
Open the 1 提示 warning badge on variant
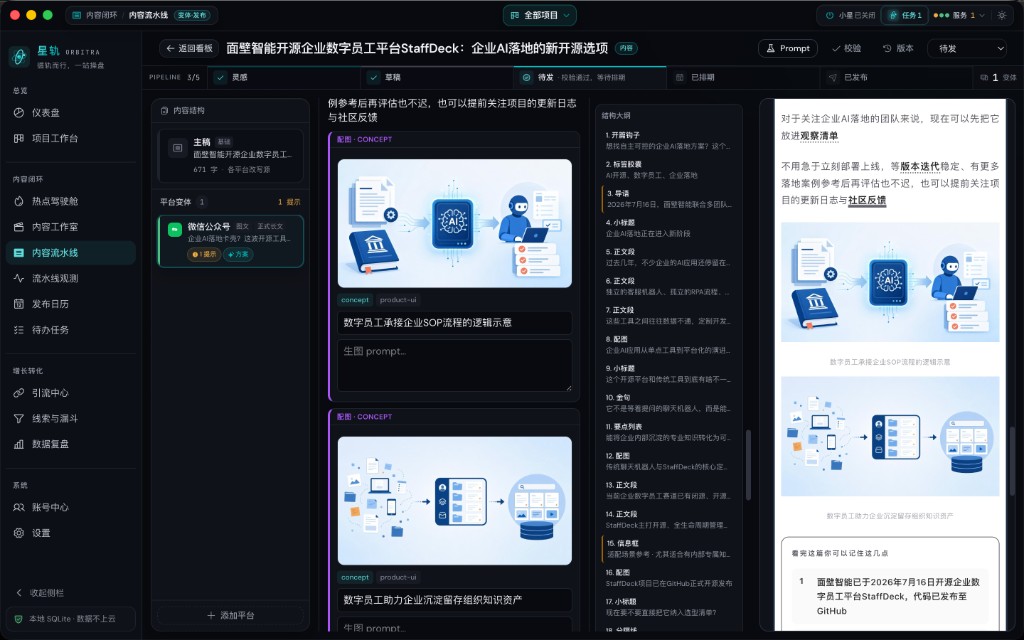pyautogui.click(x=204, y=254)
